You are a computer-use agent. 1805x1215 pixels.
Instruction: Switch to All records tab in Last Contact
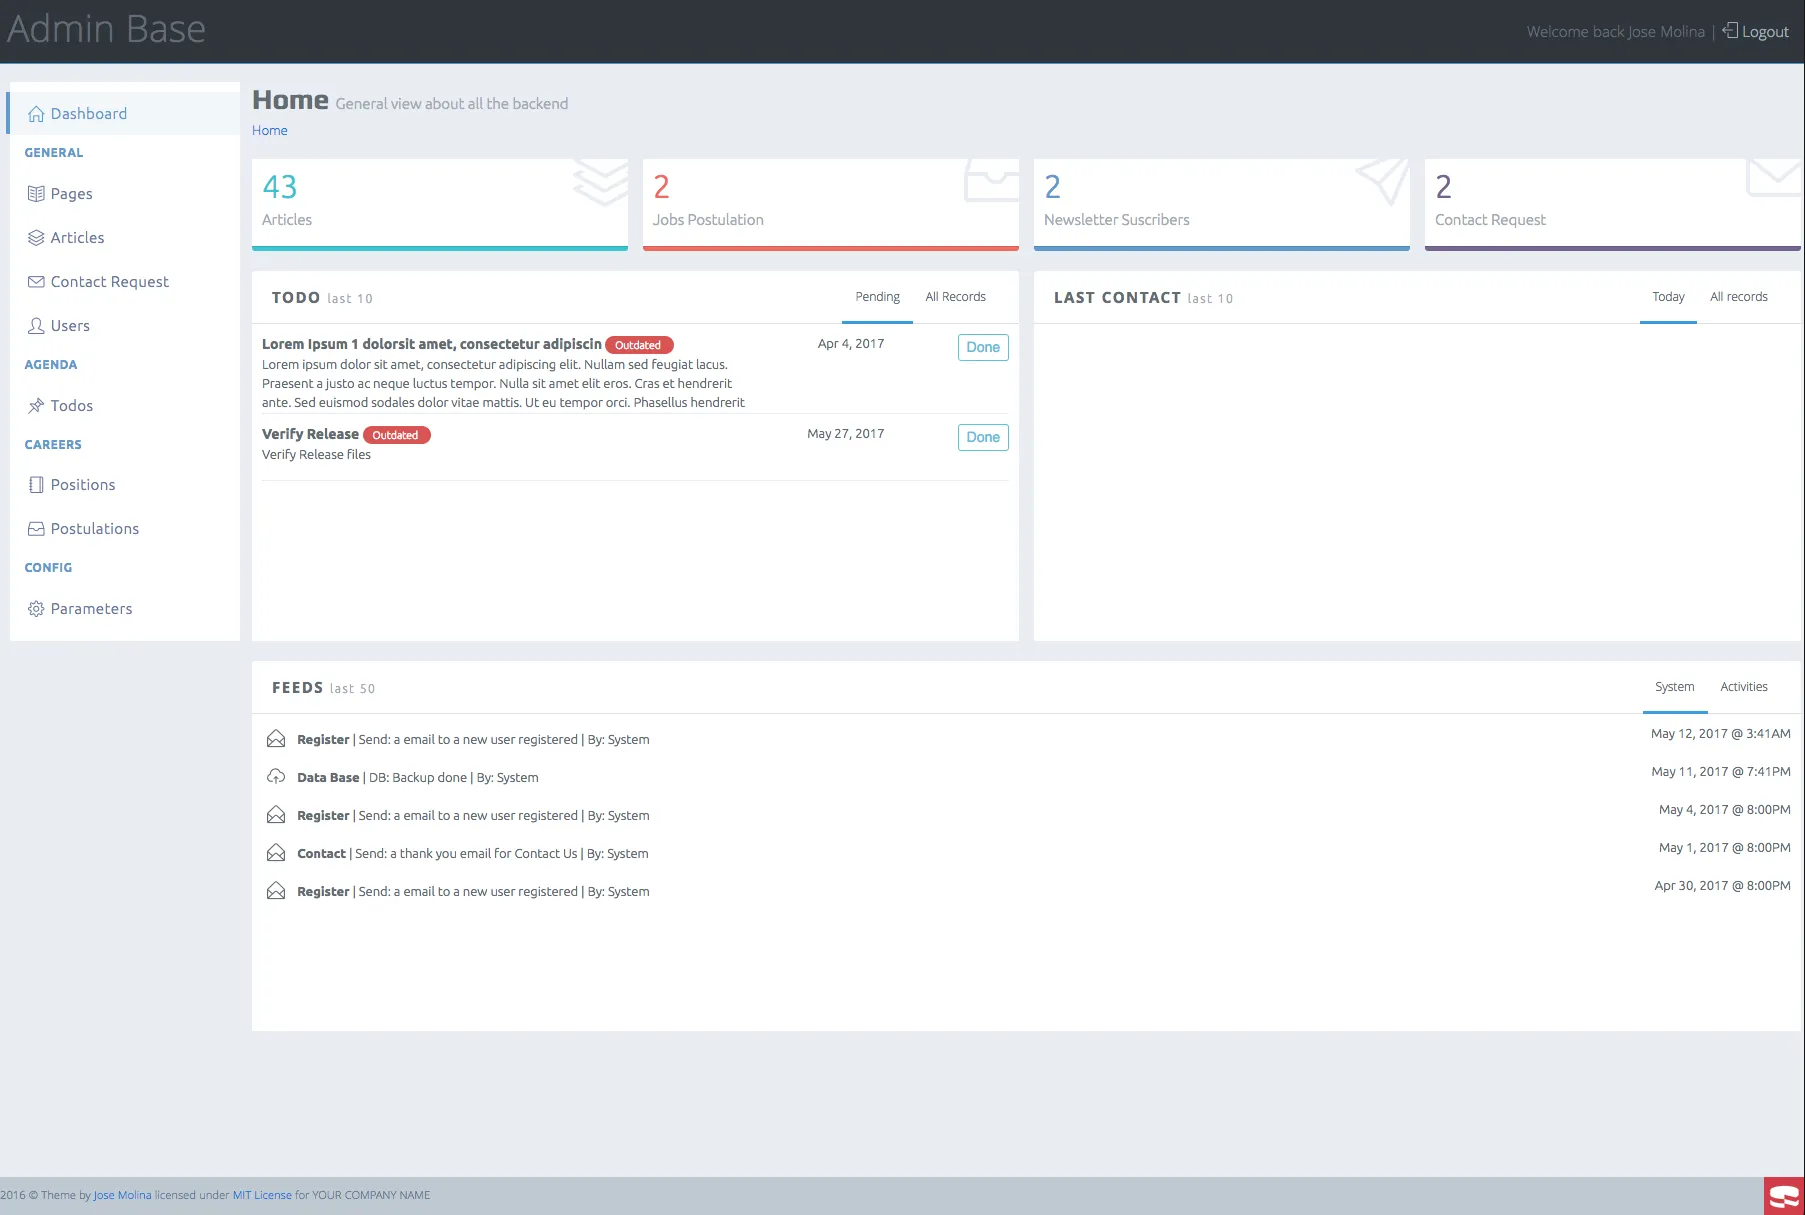pyautogui.click(x=1738, y=297)
